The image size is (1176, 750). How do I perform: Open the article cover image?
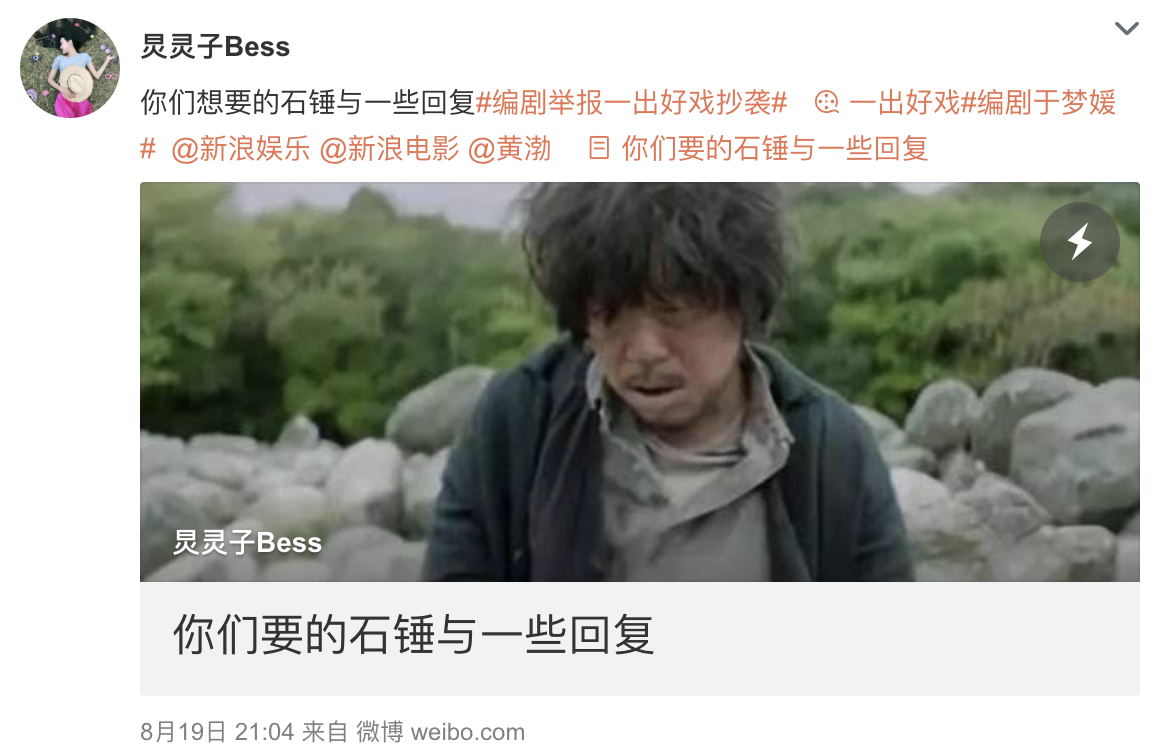click(x=640, y=382)
